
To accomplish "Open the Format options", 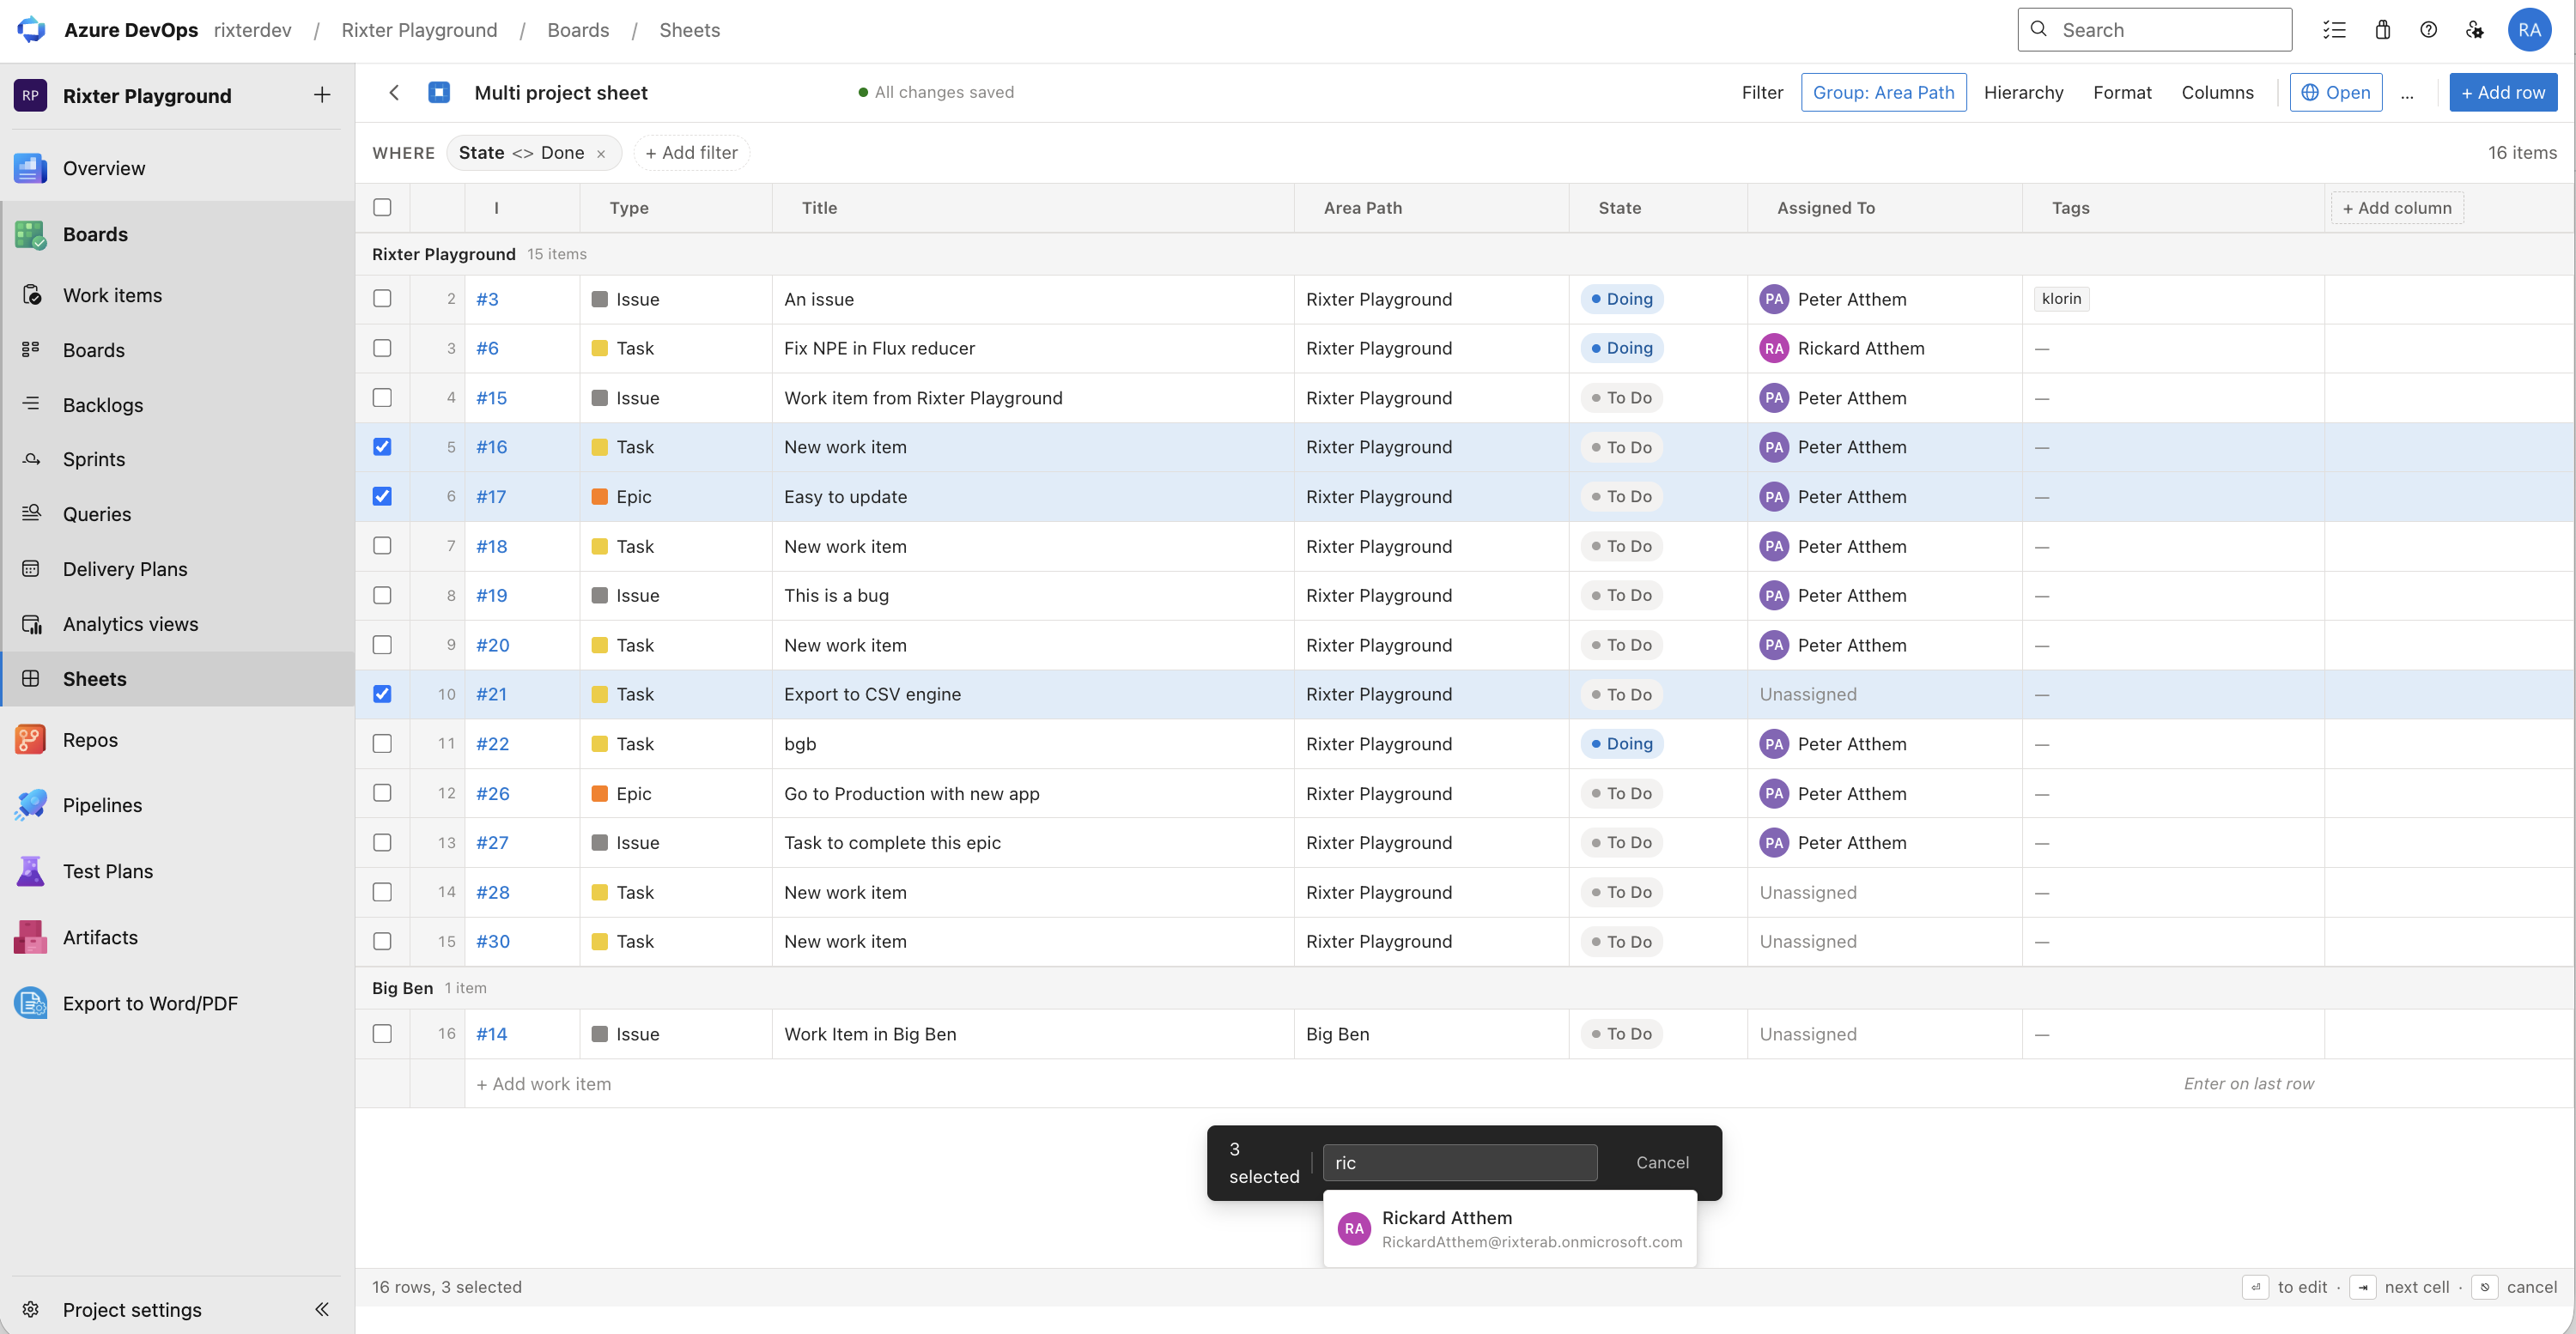I will pyautogui.click(x=2122, y=92).
